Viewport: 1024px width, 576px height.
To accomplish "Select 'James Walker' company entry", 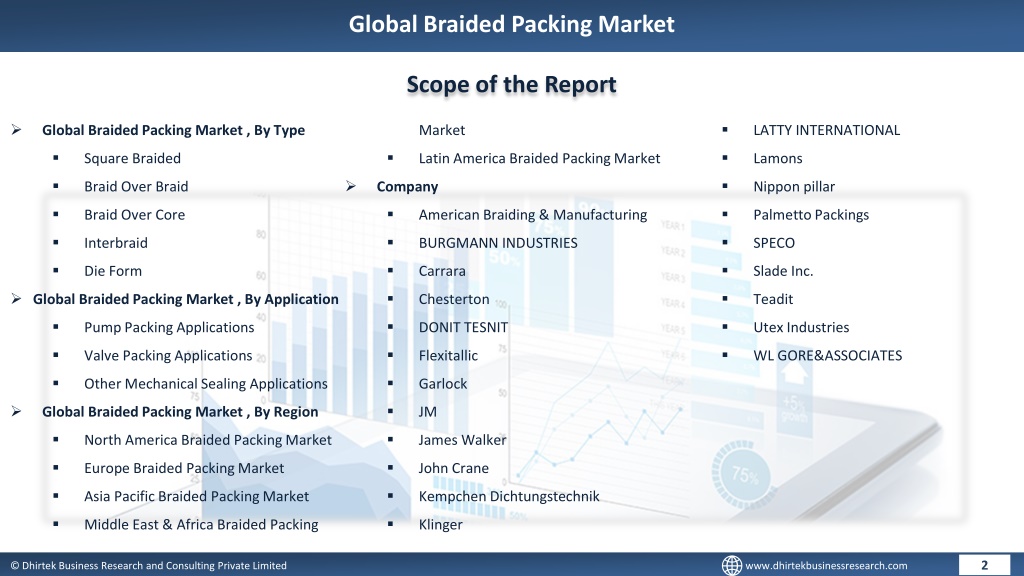I will tap(462, 440).
